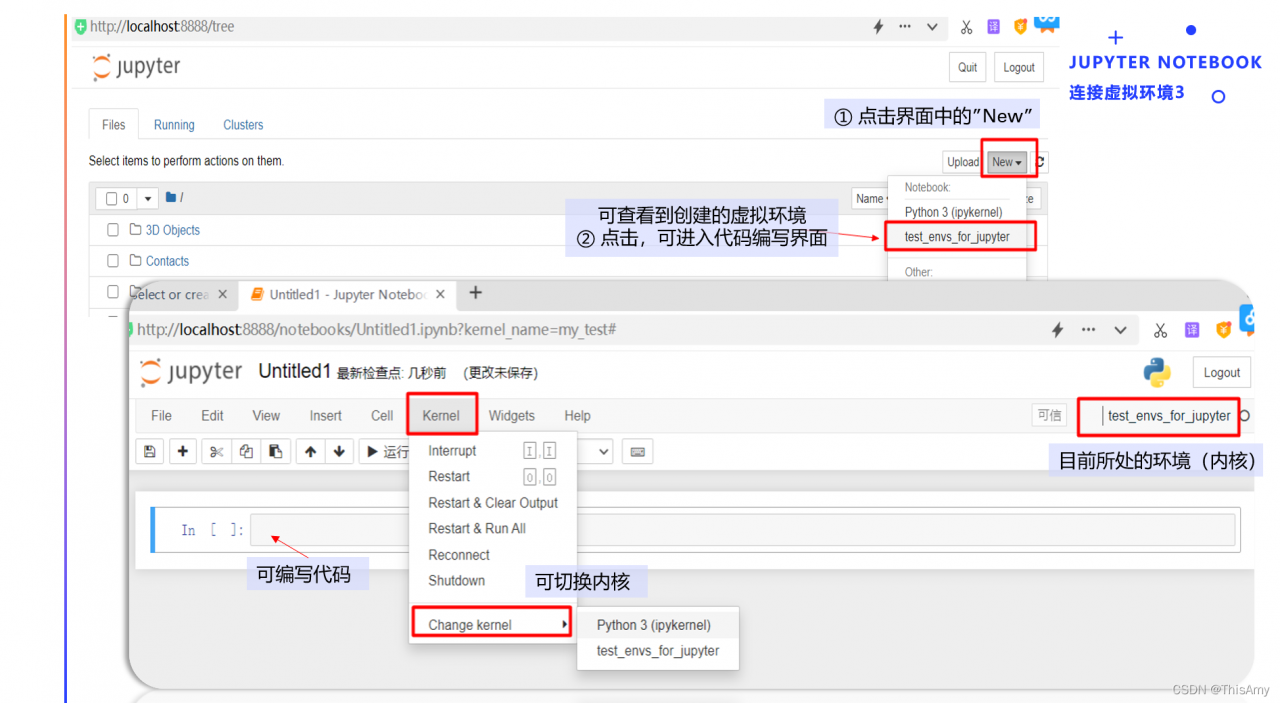The height and width of the screenshot is (703, 1280).
Task: Click the purple translate extension icon on the tree page
Action: [x=993, y=27]
